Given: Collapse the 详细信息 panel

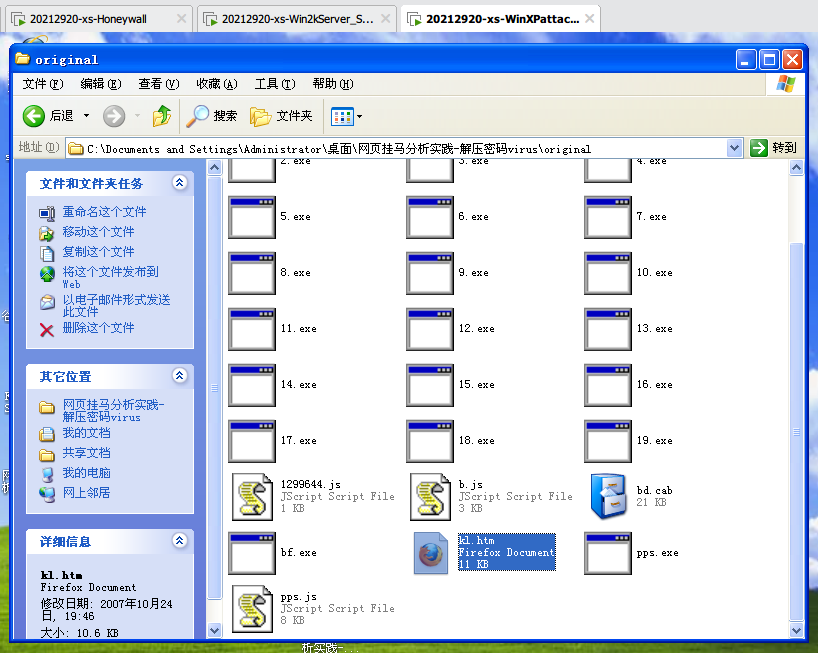Looking at the screenshot, I should [x=179, y=541].
